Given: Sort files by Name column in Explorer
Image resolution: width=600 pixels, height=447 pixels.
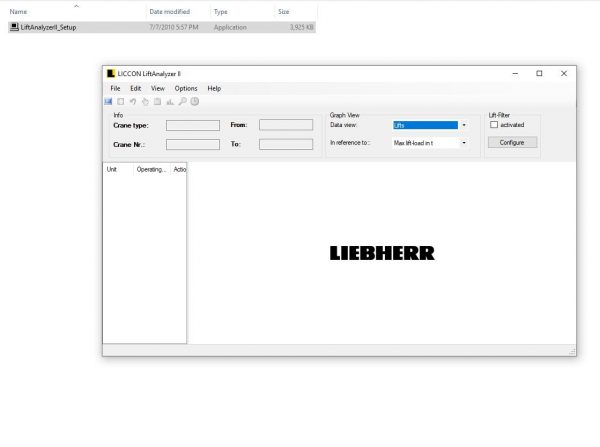Looking at the screenshot, I should [x=18, y=12].
